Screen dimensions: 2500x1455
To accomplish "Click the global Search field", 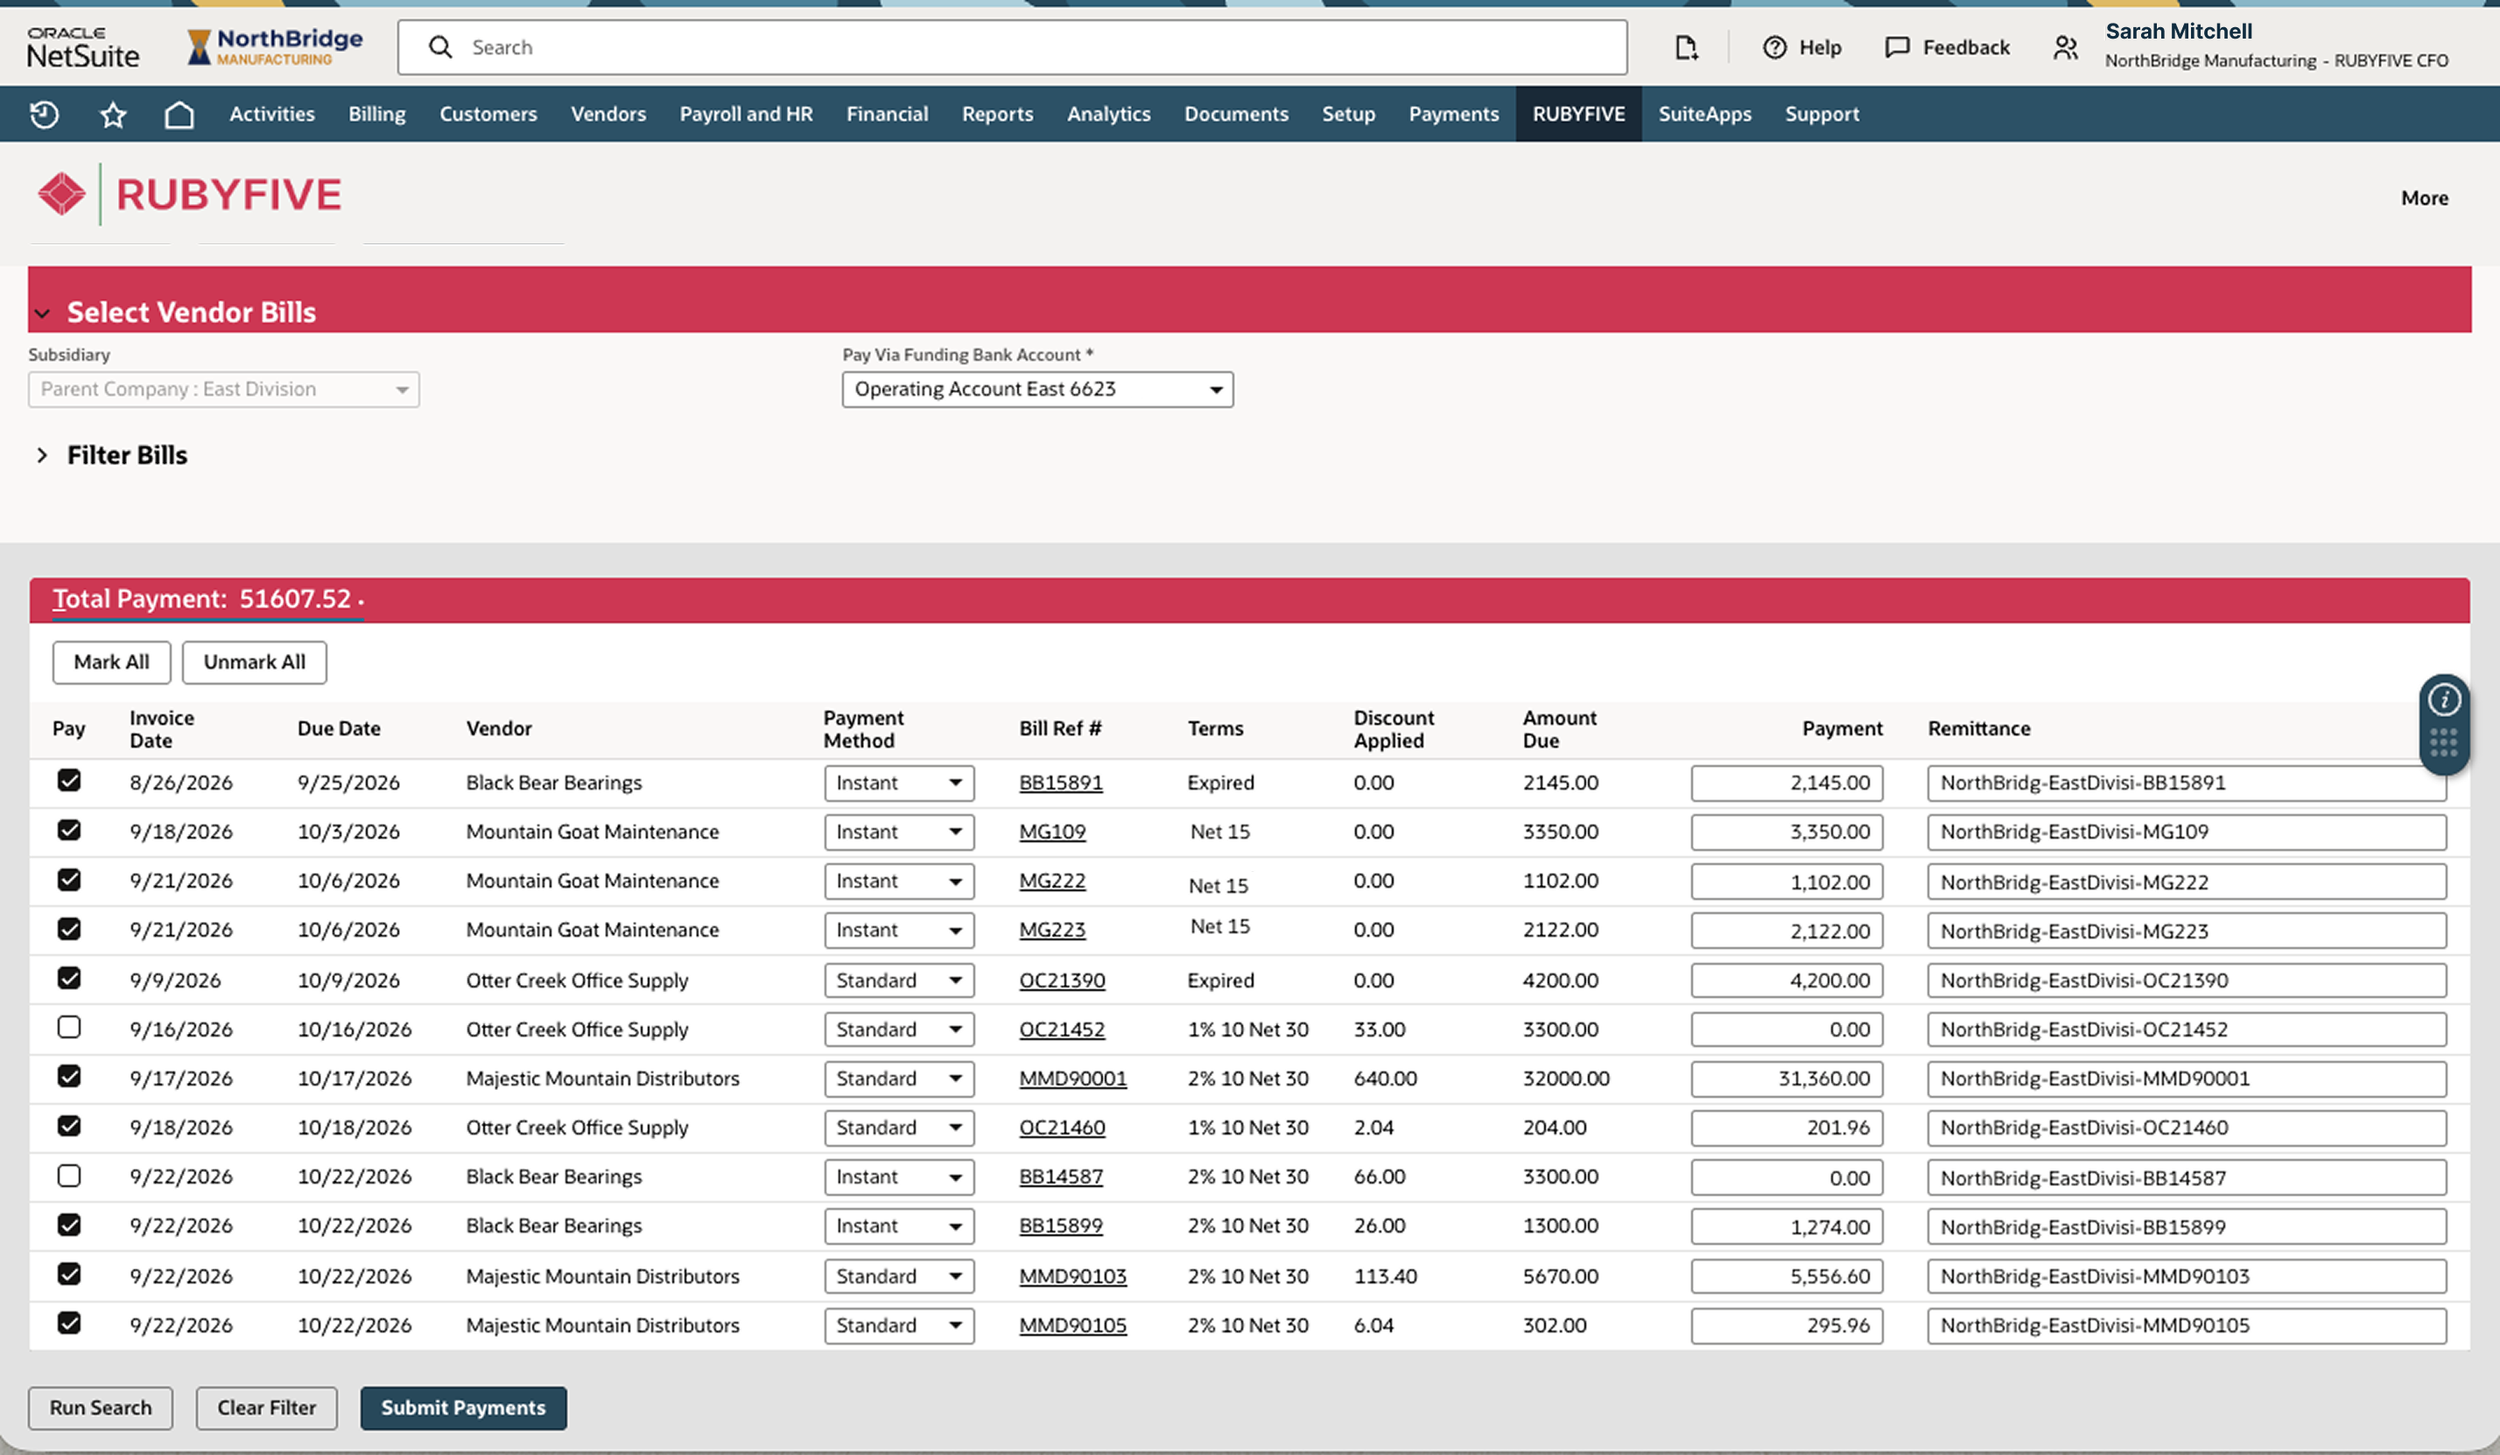I will point(1012,47).
